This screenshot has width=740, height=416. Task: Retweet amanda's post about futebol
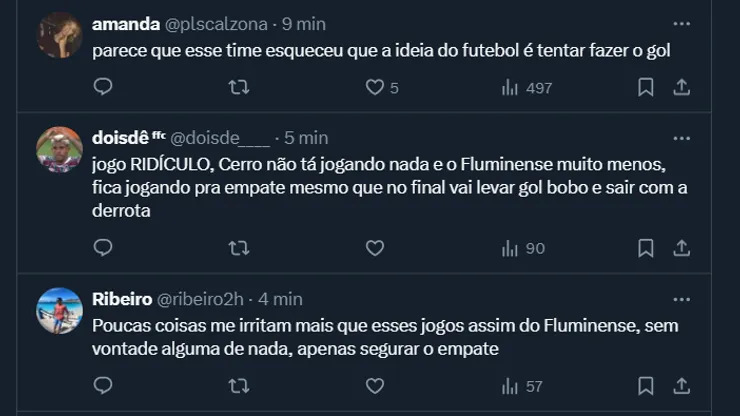[x=239, y=87]
